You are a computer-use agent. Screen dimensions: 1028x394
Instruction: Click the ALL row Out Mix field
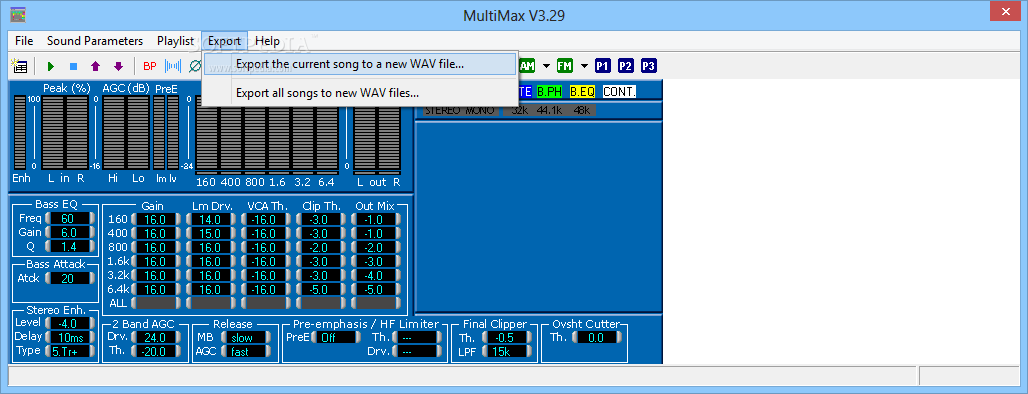pos(376,303)
